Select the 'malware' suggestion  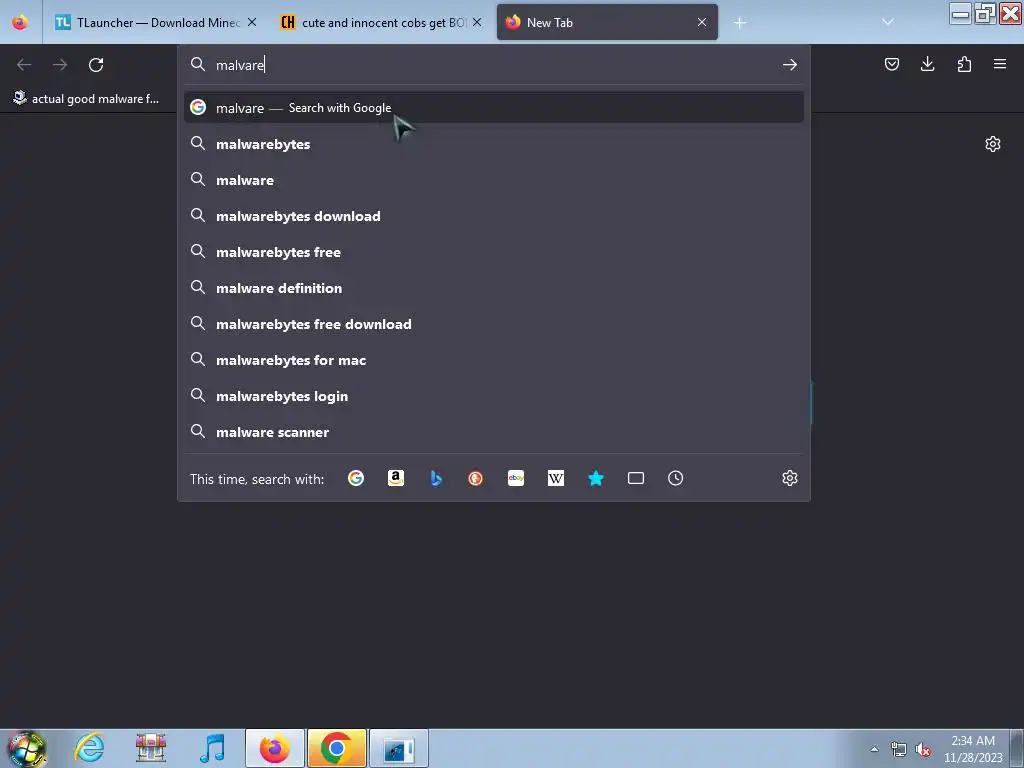494,180
